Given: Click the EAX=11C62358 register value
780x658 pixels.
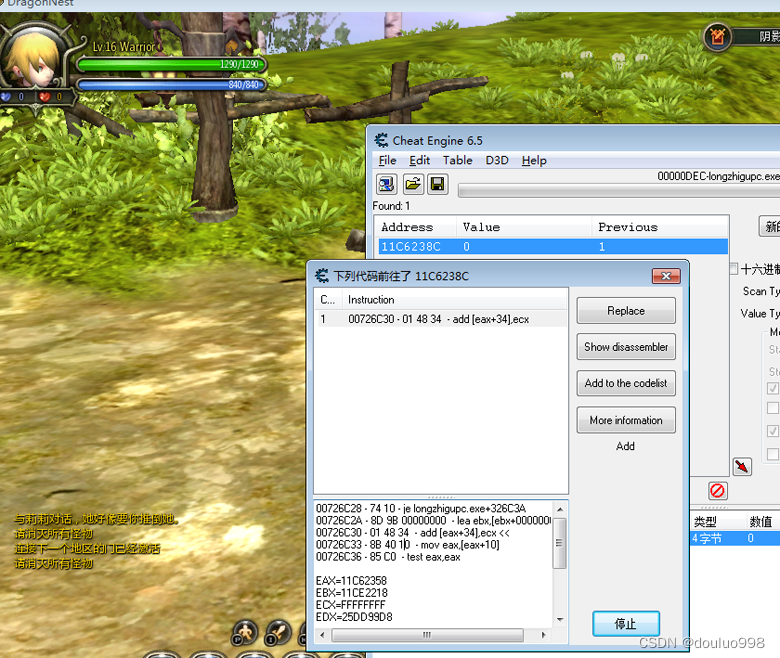Looking at the screenshot, I should (351, 581).
